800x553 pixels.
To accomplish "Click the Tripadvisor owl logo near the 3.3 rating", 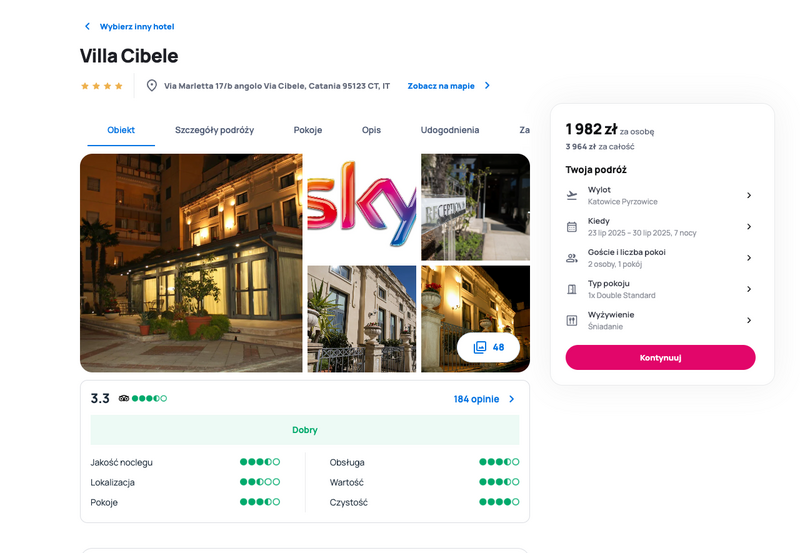I will tap(123, 398).
